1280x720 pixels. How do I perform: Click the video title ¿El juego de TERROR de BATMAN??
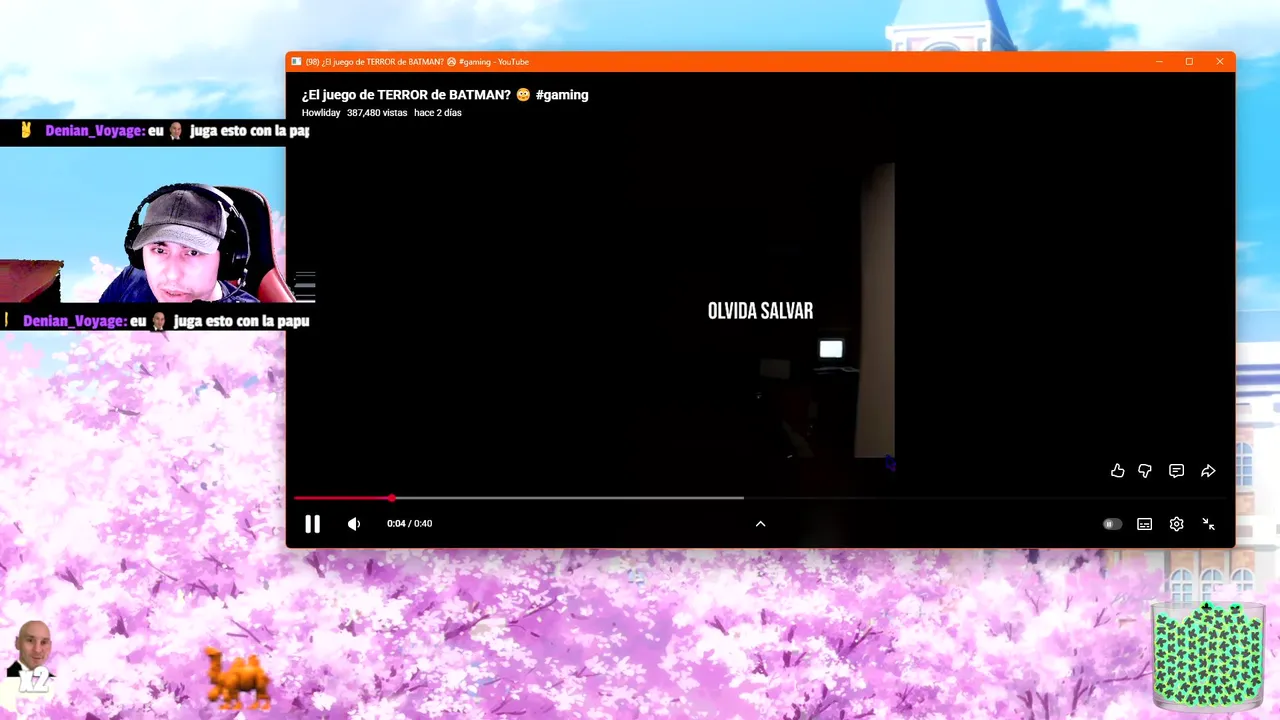point(406,95)
